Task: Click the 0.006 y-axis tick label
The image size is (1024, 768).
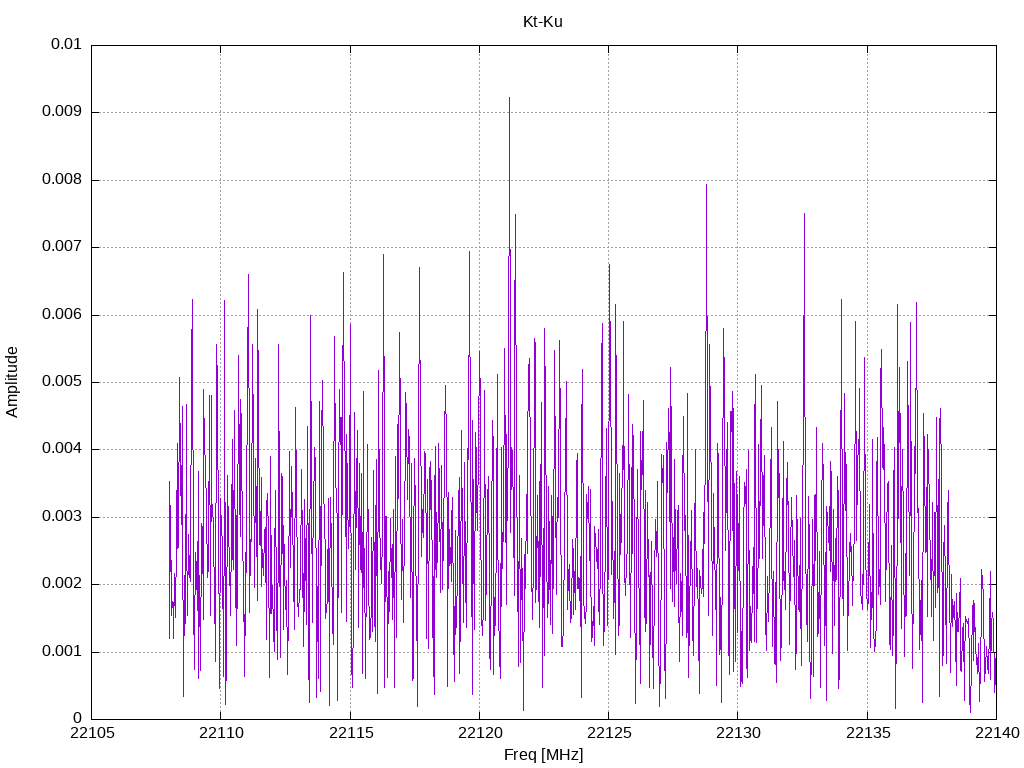Action: point(62,315)
